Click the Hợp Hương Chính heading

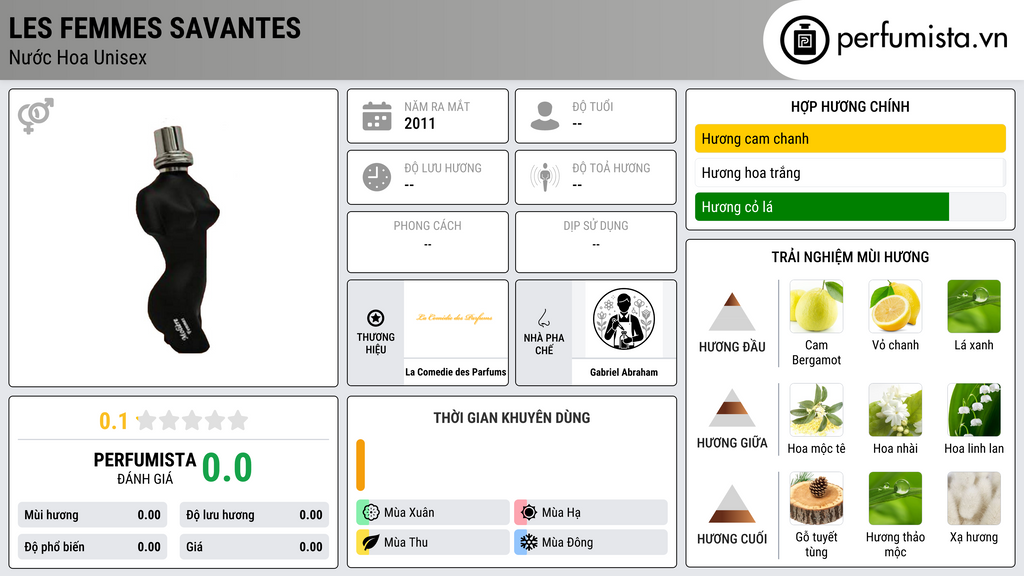pyautogui.click(x=850, y=106)
